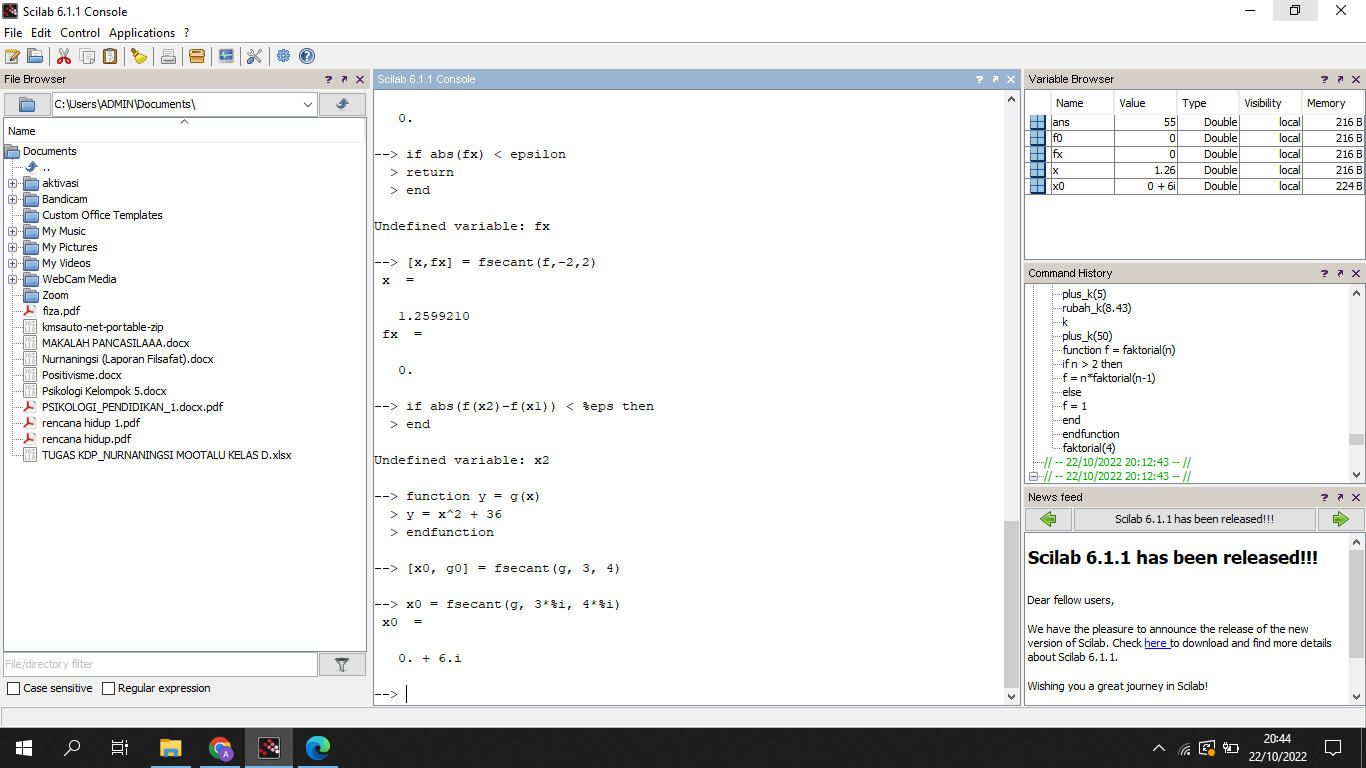Click 'Scilab 6.1.1 has been released!!!' news button
Viewport: 1366px width, 768px height.
1195,519
